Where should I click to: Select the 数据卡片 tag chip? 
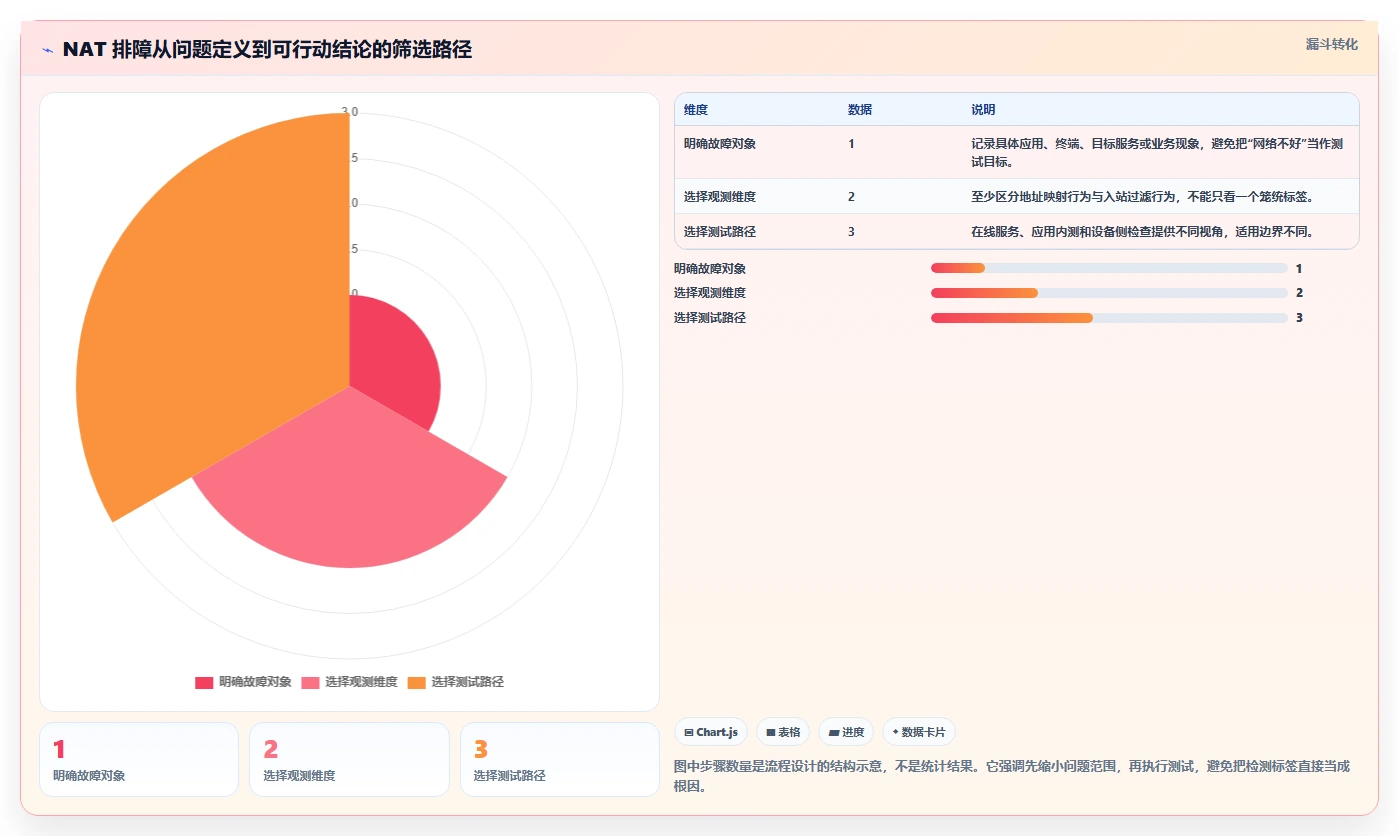tap(919, 732)
